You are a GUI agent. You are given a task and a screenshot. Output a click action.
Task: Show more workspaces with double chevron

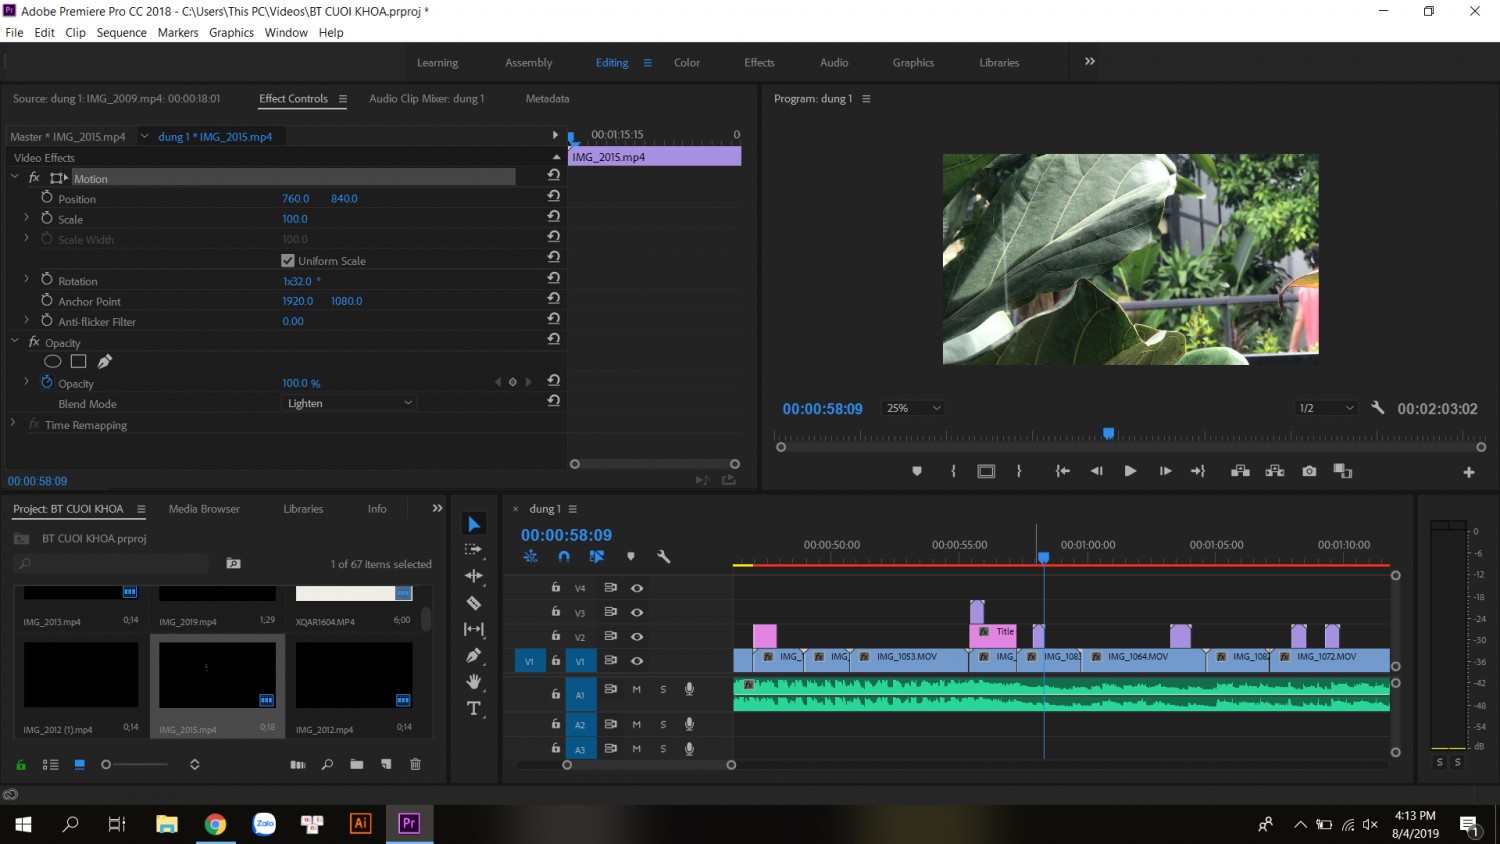click(1090, 61)
